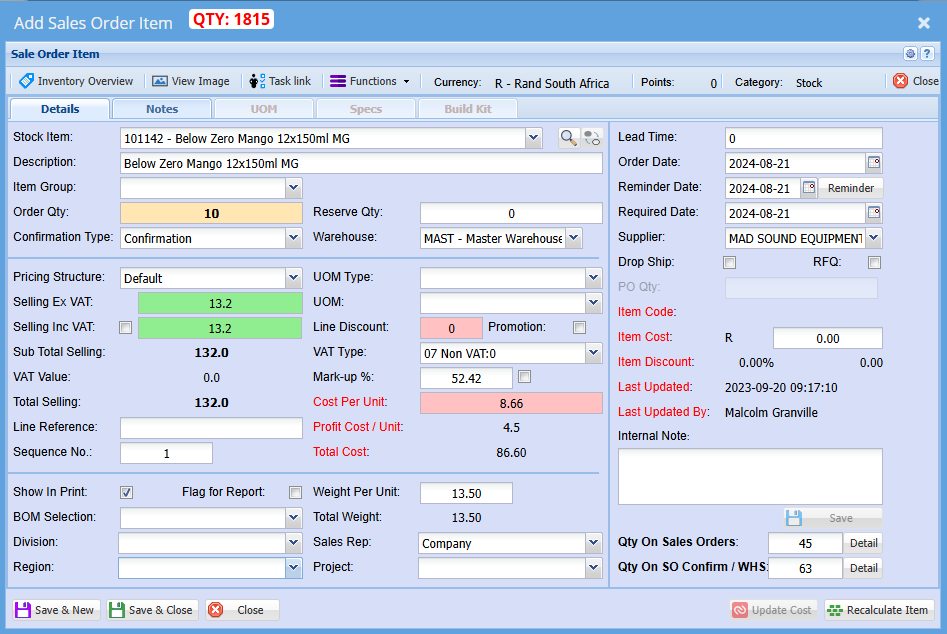Click the help question mark icon

click(x=927, y=54)
